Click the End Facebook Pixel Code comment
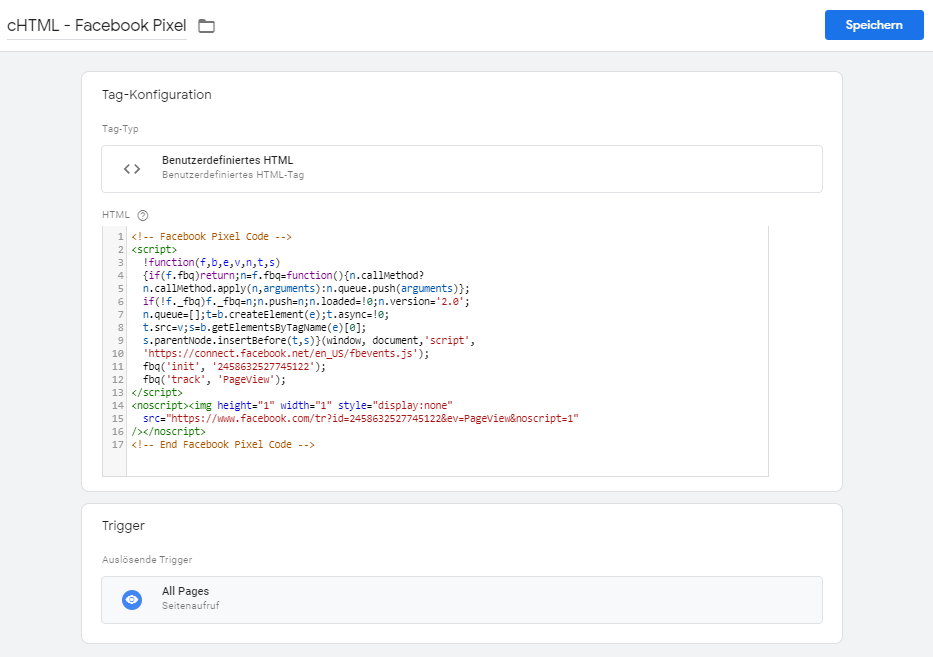This screenshot has height=657, width=933. tap(223, 445)
